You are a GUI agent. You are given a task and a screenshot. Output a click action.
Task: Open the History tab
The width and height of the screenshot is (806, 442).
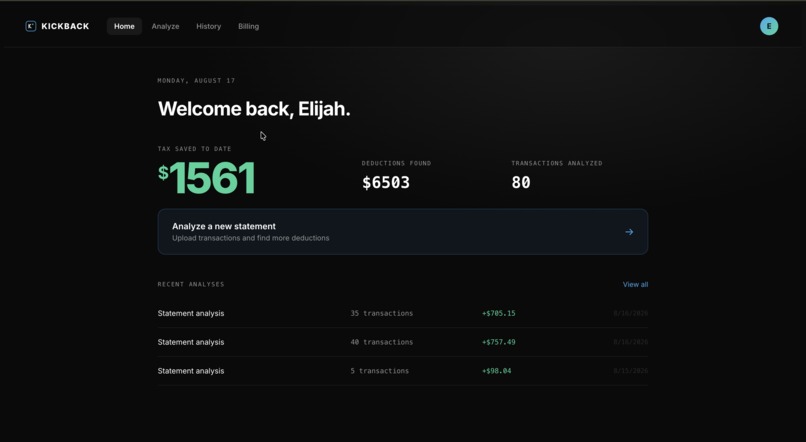click(x=209, y=26)
